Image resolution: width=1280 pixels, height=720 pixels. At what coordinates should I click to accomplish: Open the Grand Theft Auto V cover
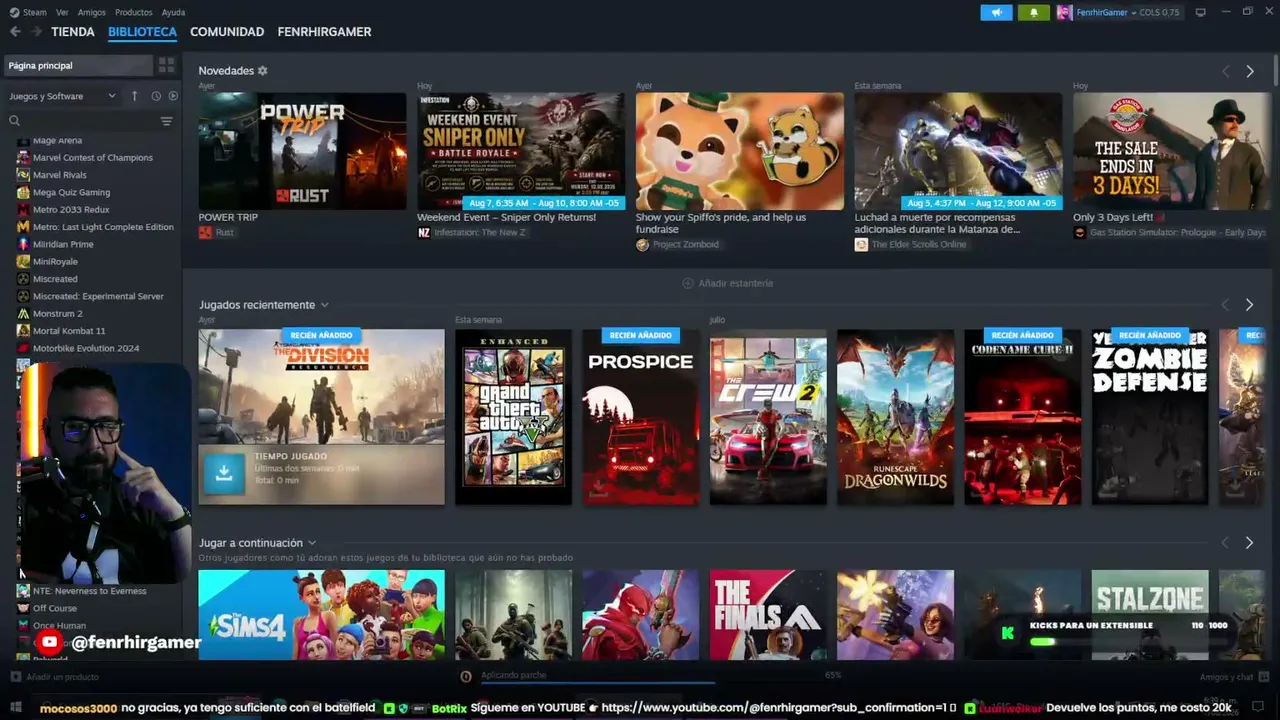coord(513,417)
